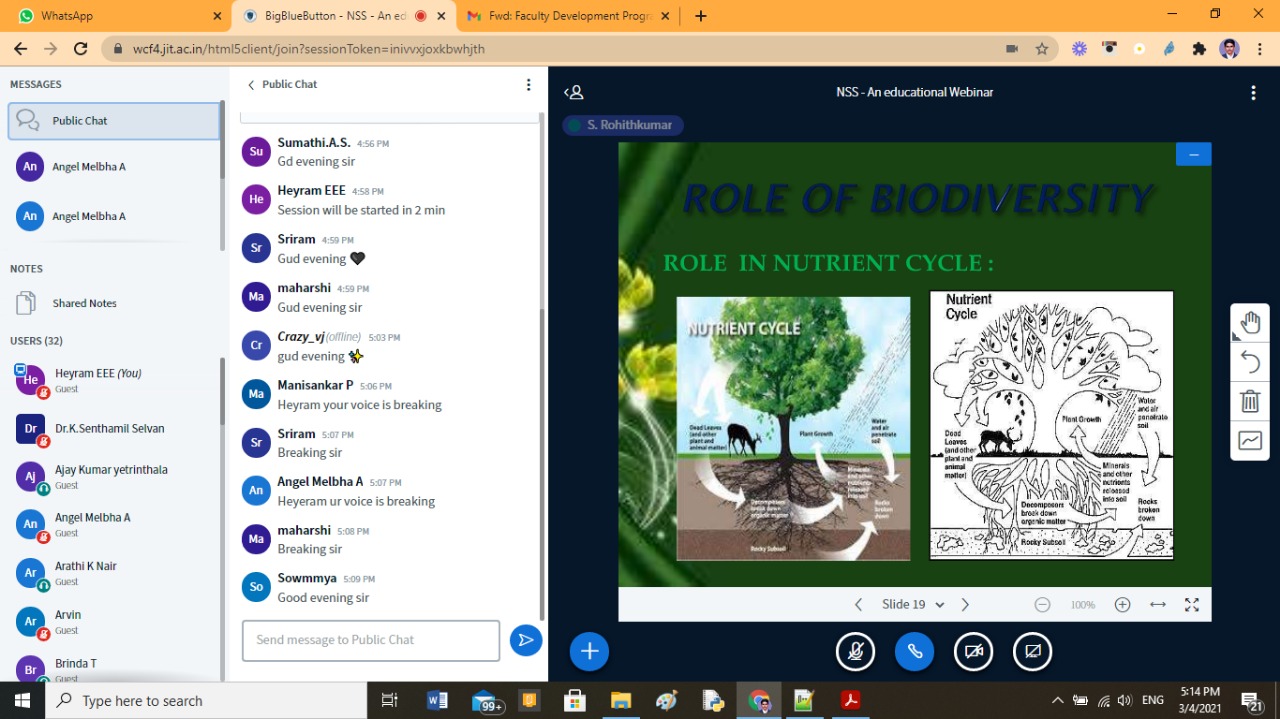Screen dimensions: 1280x719
Task: Click the Public Chat message input field
Action: coord(370,640)
